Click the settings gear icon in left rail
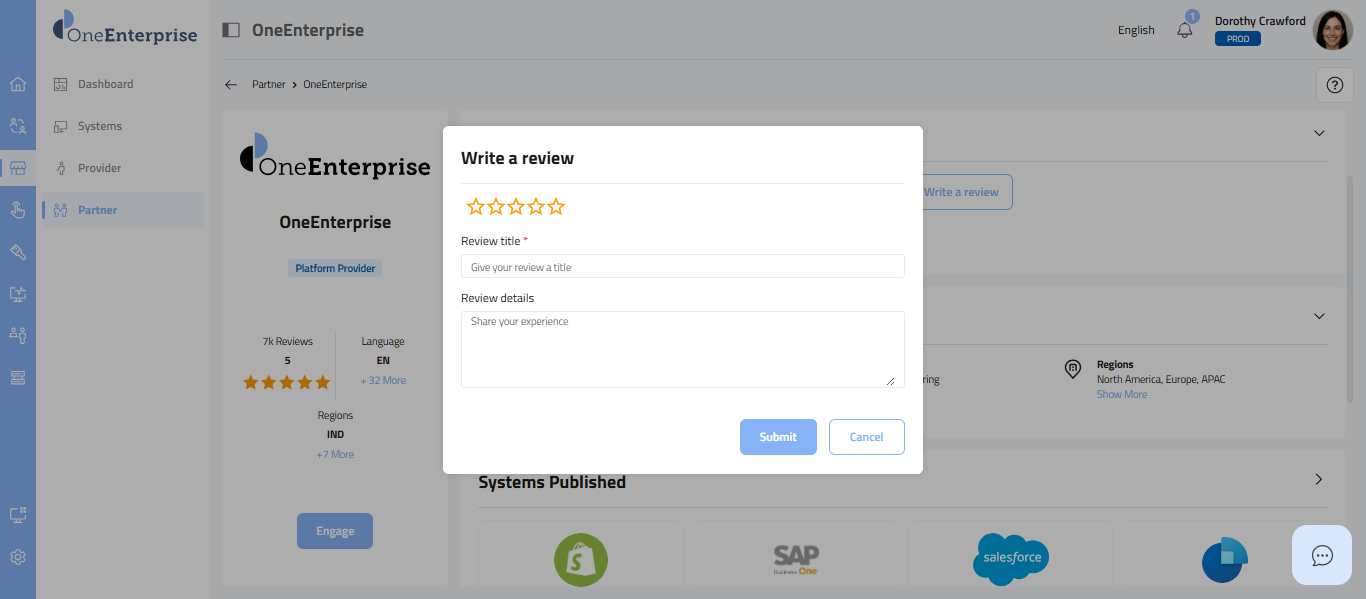Screen dimensions: 1366x599 (x=17, y=557)
